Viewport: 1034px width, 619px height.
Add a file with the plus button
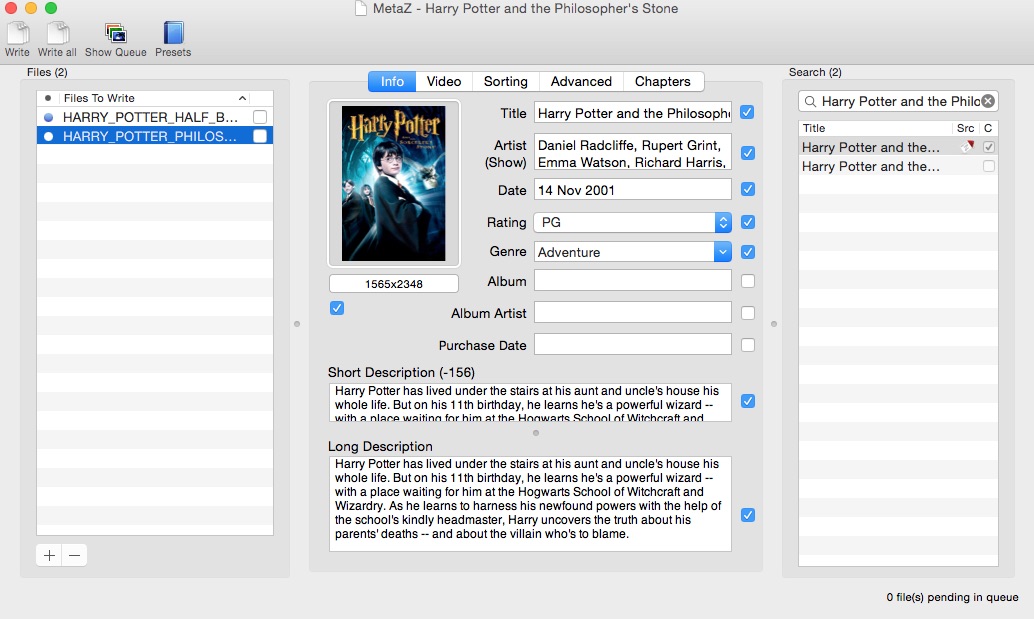point(49,555)
